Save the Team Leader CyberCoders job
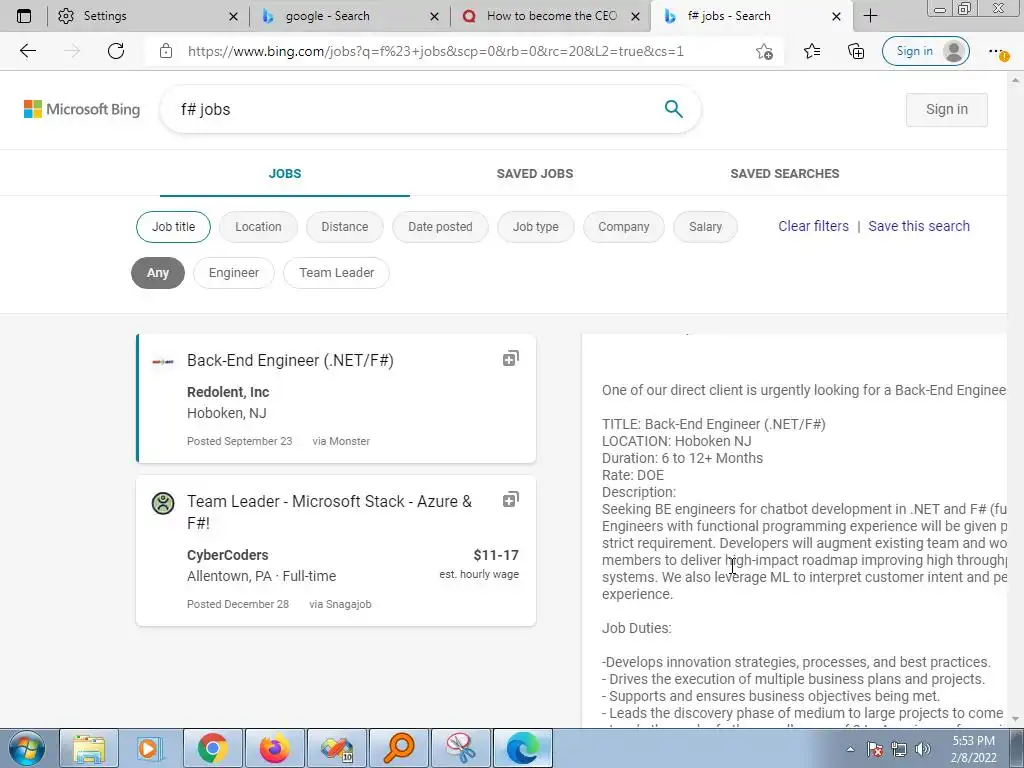Image resolution: width=1024 pixels, height=768 pixels. point(511,500)
